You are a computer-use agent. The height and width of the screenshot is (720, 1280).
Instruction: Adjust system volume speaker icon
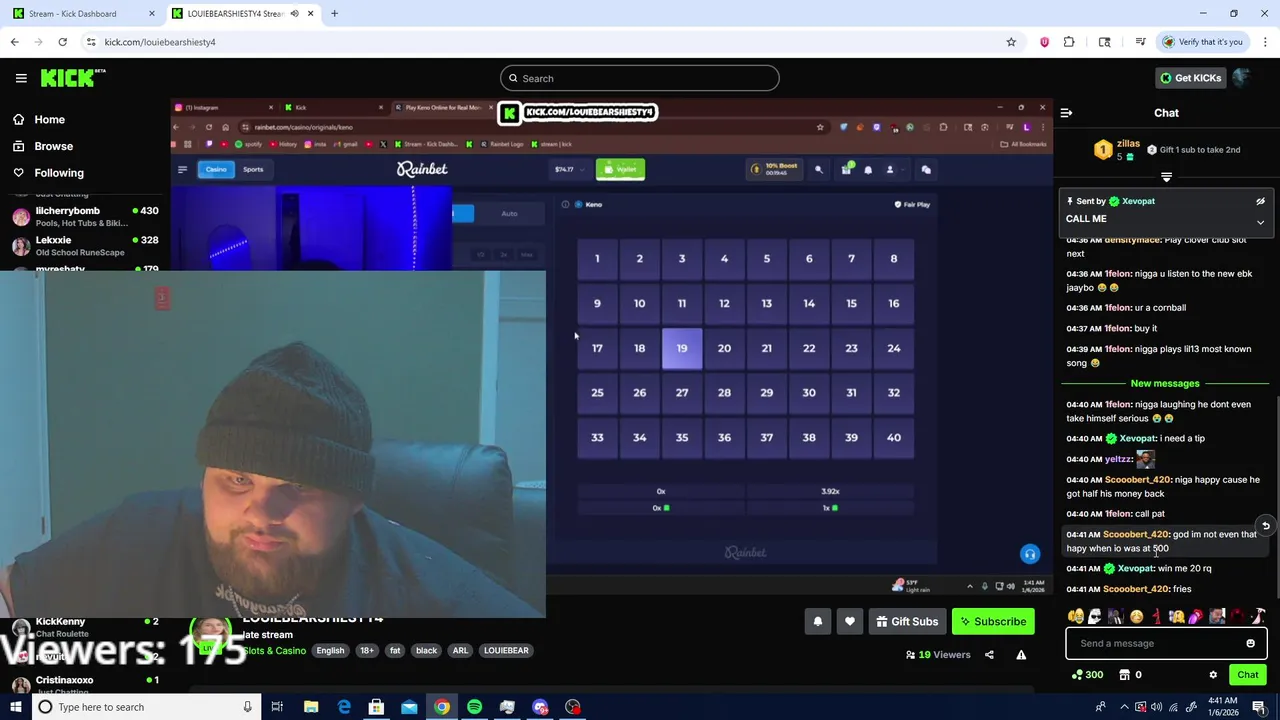(x=1157, y=707)
